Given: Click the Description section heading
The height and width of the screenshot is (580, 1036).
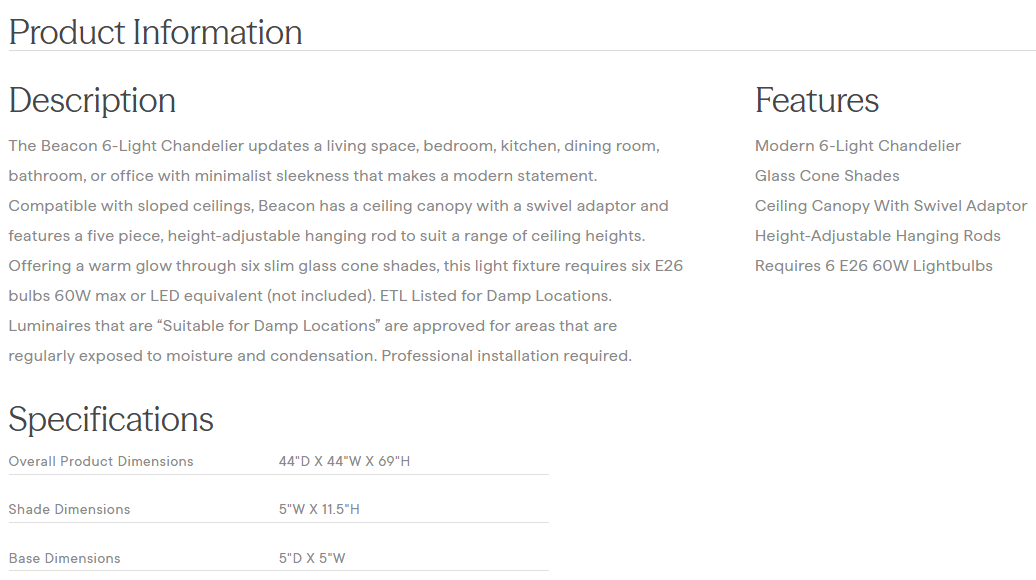Looking at the screenshot, I should 92,100.
